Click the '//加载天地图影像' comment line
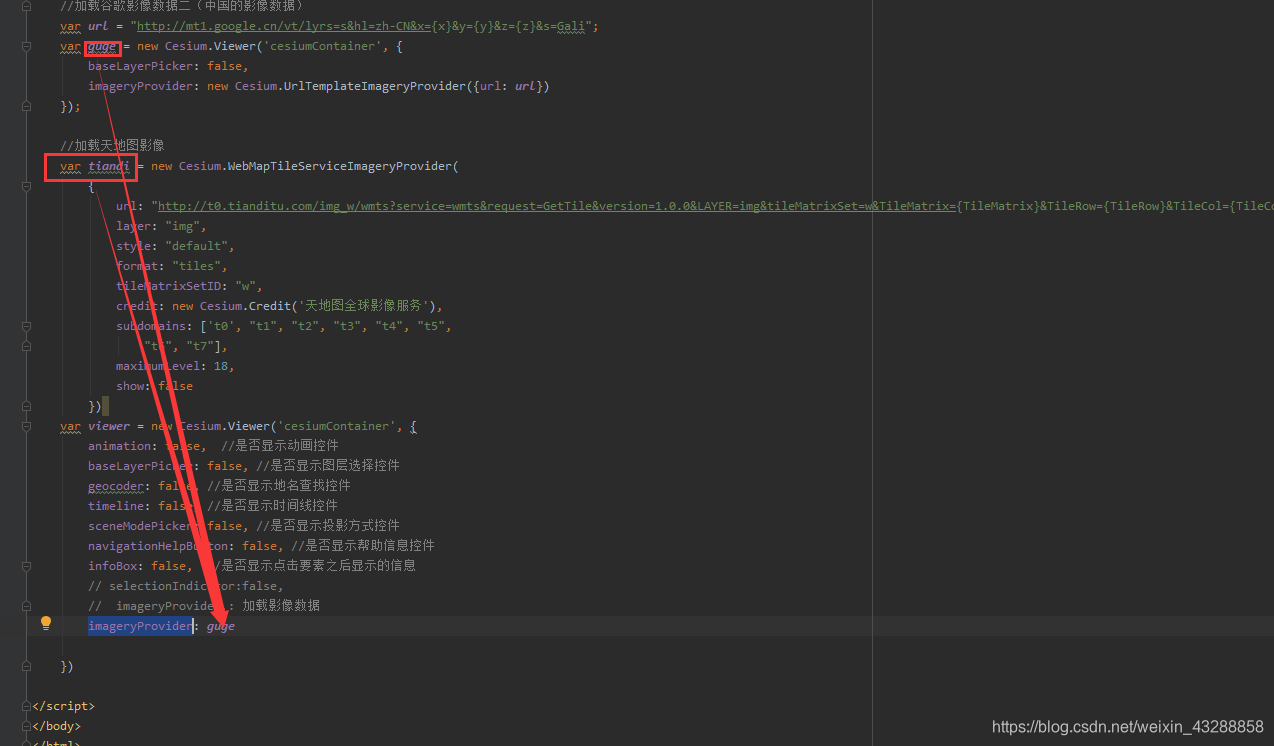This screenshot has width=1274, height=746. pyautogui.click(x=112, y=146)
